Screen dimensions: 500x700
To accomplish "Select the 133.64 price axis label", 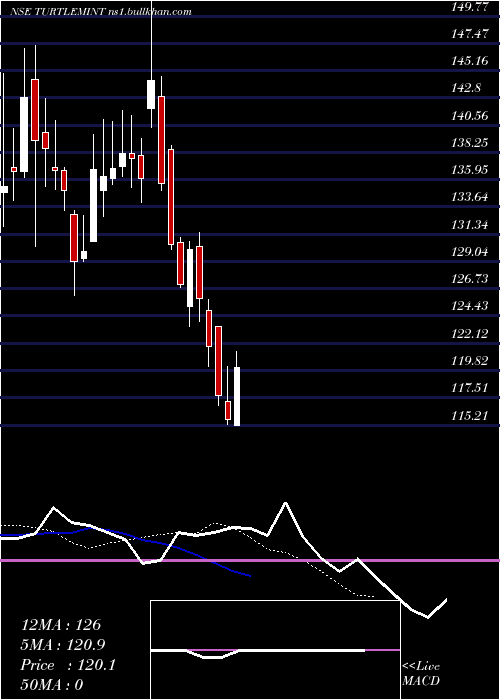I will pos(469,197).
